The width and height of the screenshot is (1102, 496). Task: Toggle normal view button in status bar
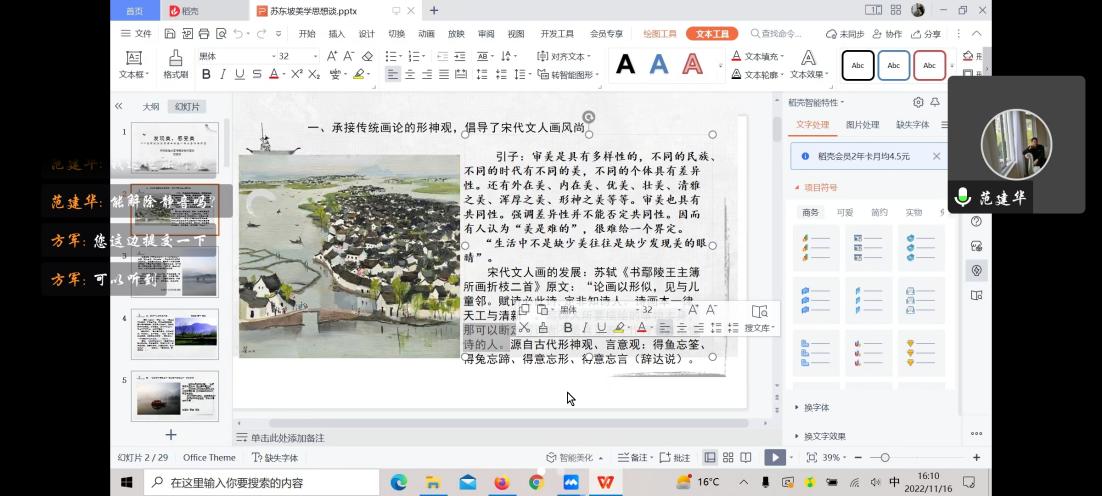[x=710, y=457]
